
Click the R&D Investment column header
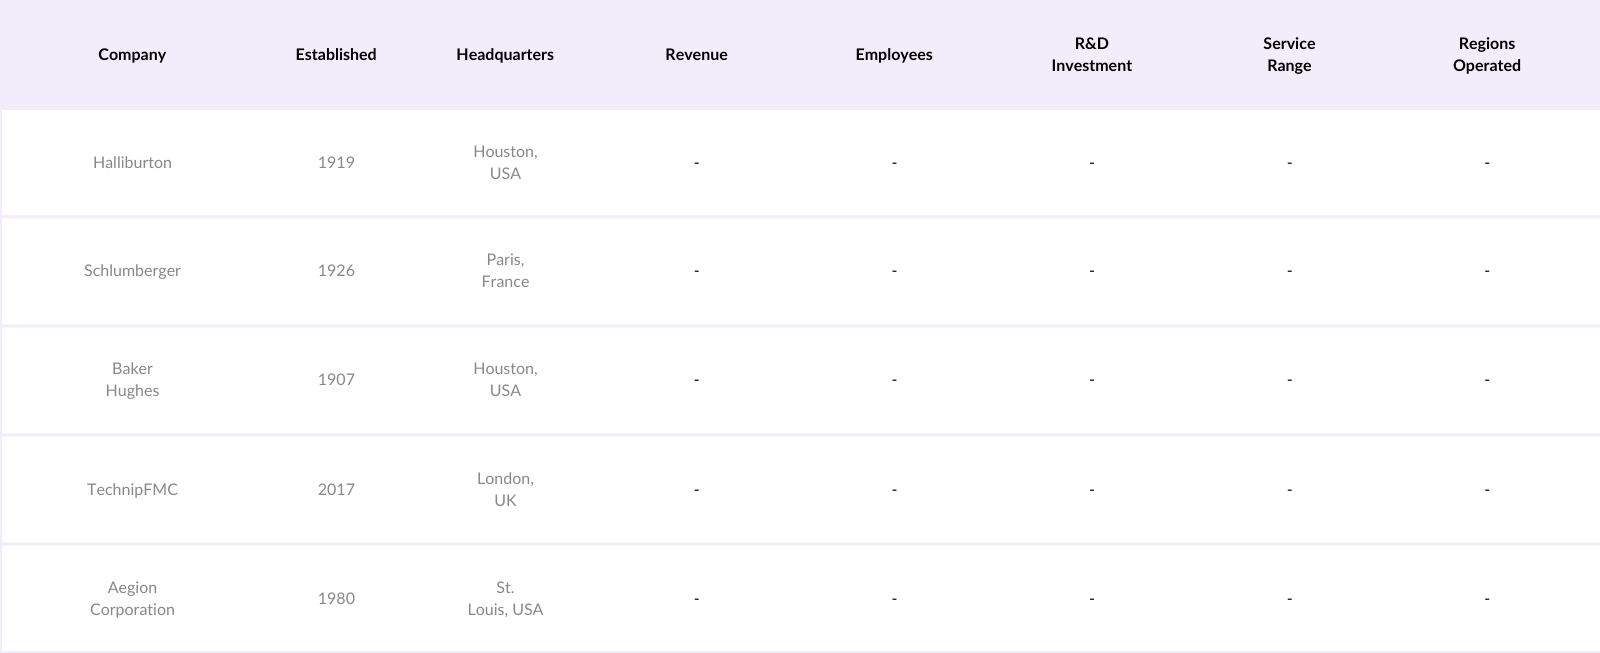1091,55
